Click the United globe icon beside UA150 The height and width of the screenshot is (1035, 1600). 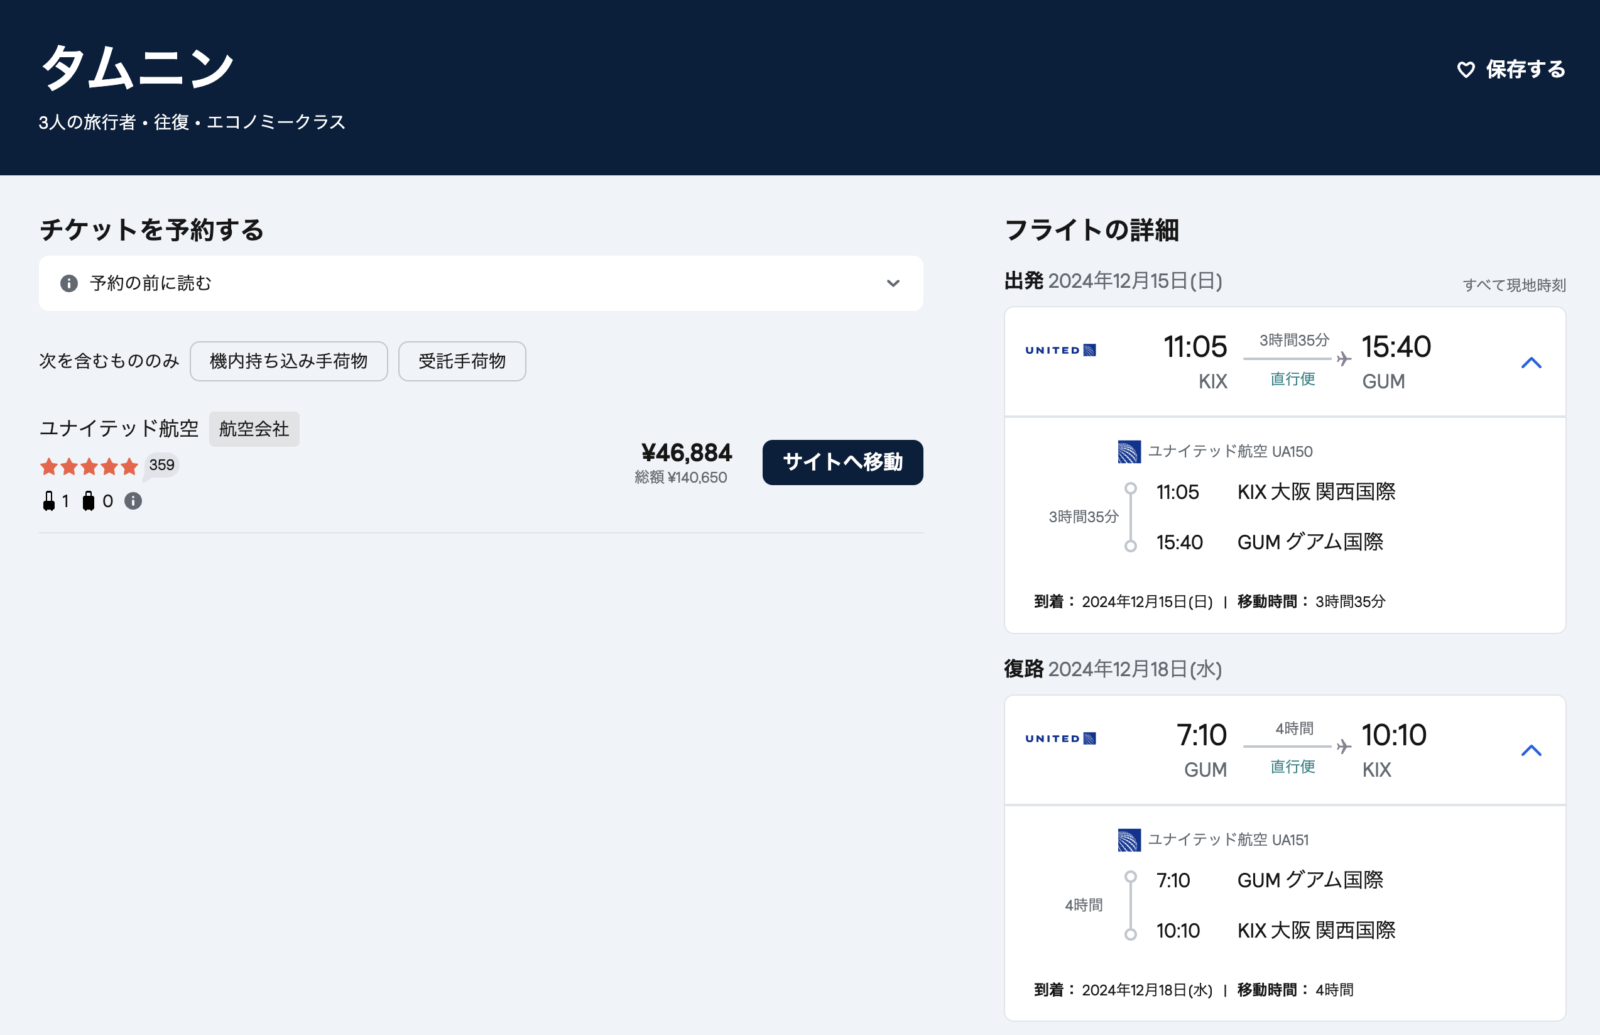pos(1129,452)
